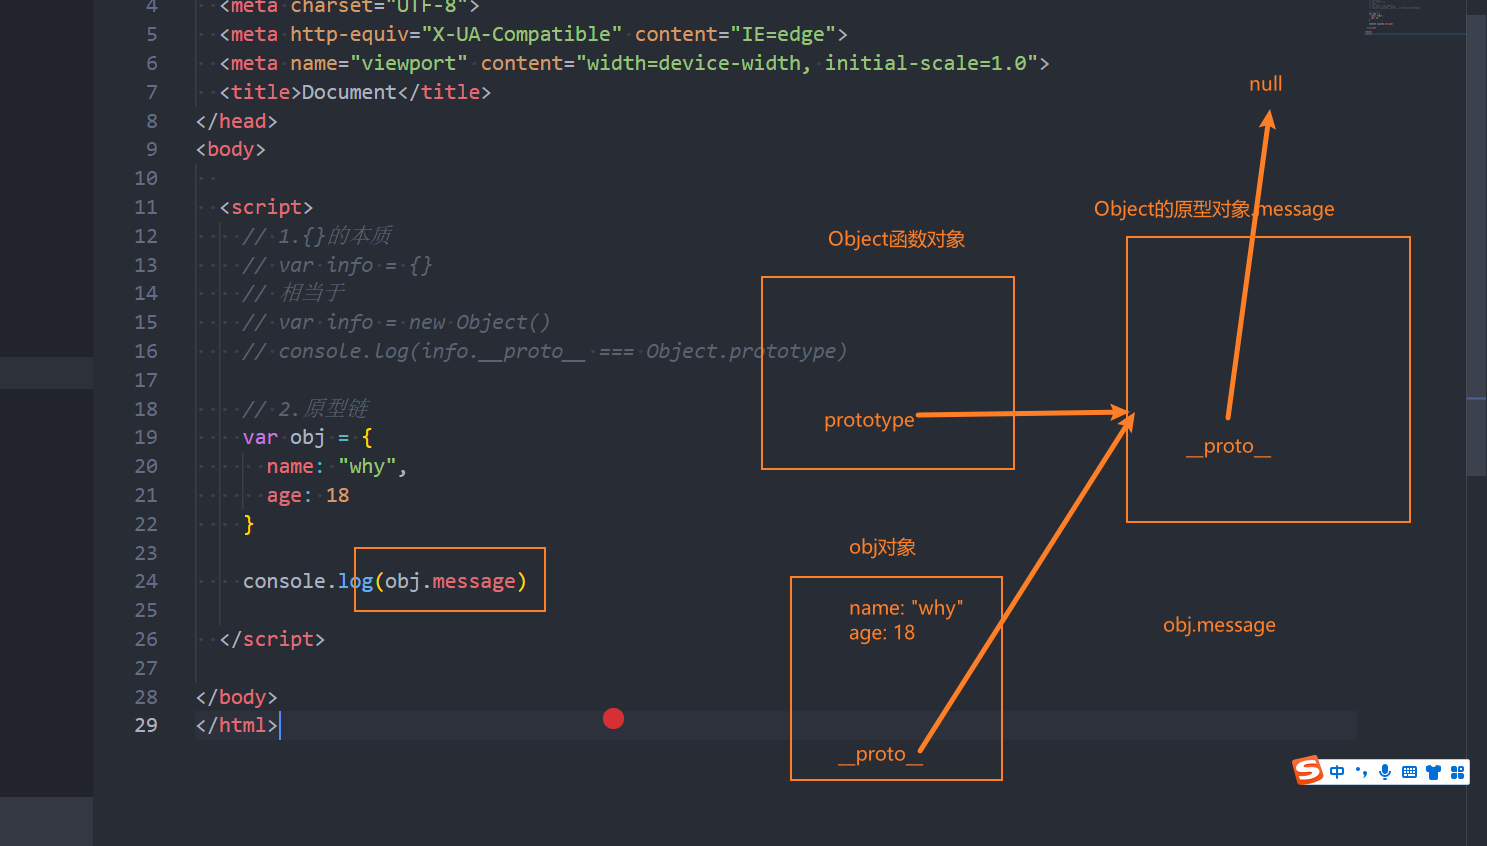
Task: Click the comment "// var info = {}"
Action: click(x=338, y=265)
